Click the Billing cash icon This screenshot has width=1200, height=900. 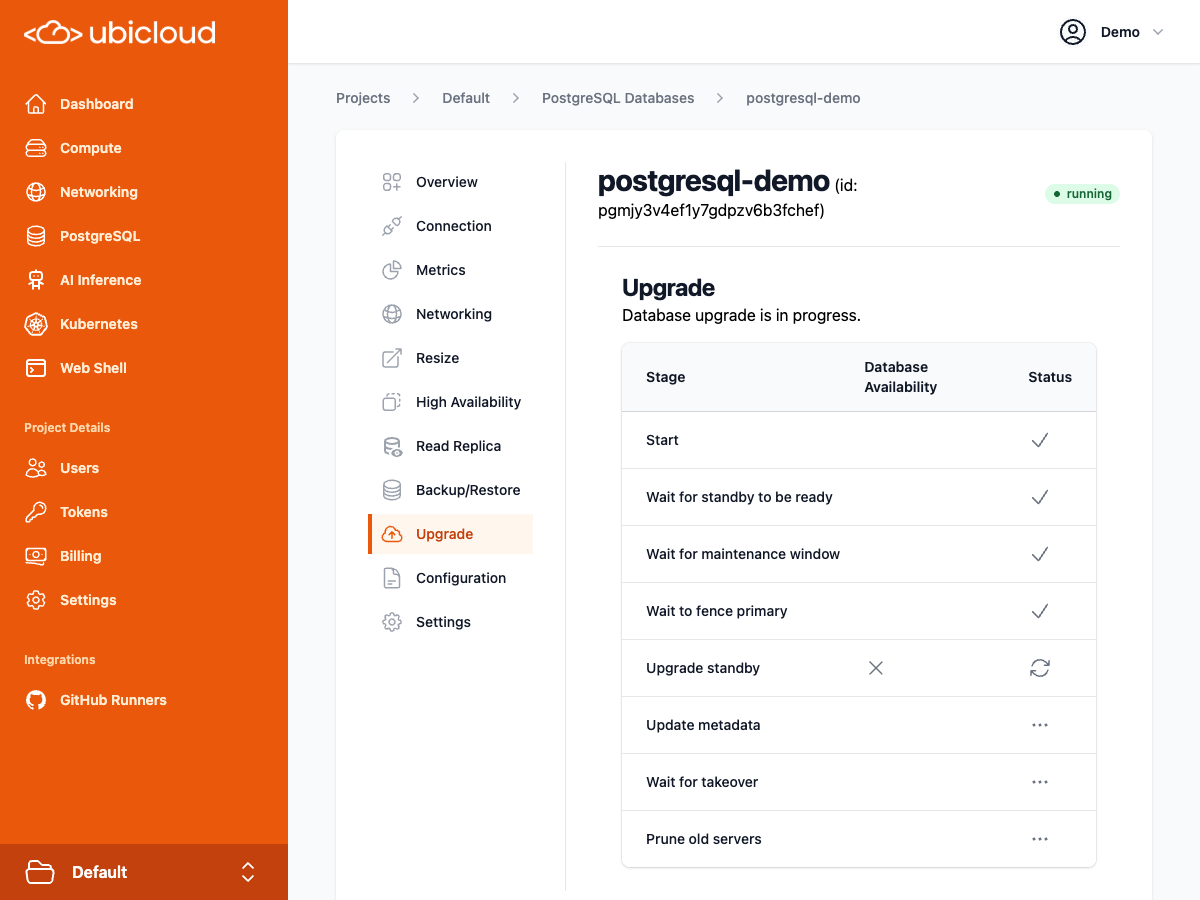click(x=36, y=556)
